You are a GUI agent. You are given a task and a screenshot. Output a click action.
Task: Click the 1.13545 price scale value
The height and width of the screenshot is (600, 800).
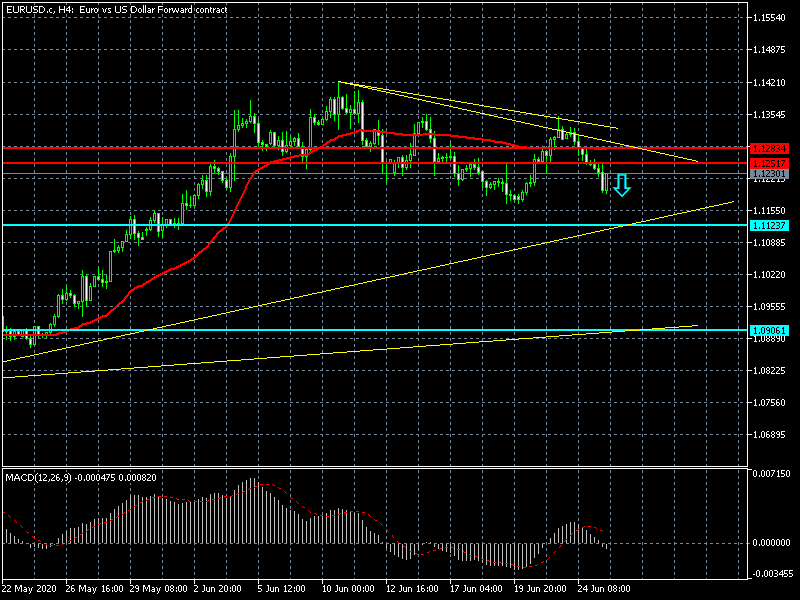click(769, 114)
